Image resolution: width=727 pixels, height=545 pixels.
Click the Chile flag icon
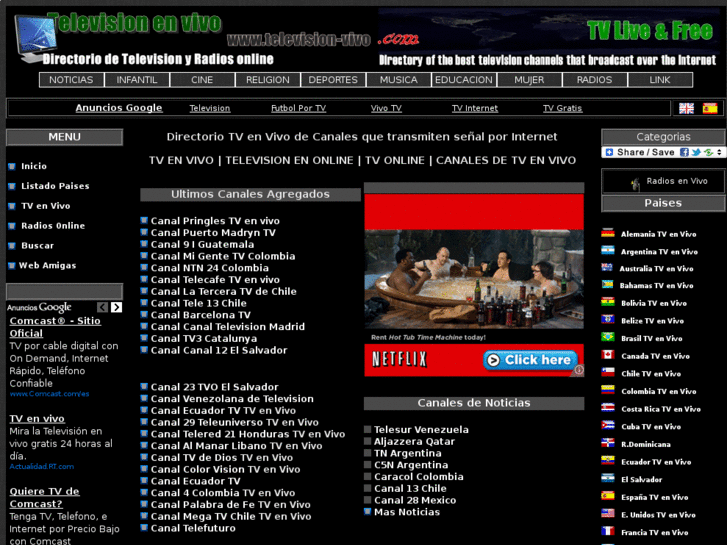(608, 373)
